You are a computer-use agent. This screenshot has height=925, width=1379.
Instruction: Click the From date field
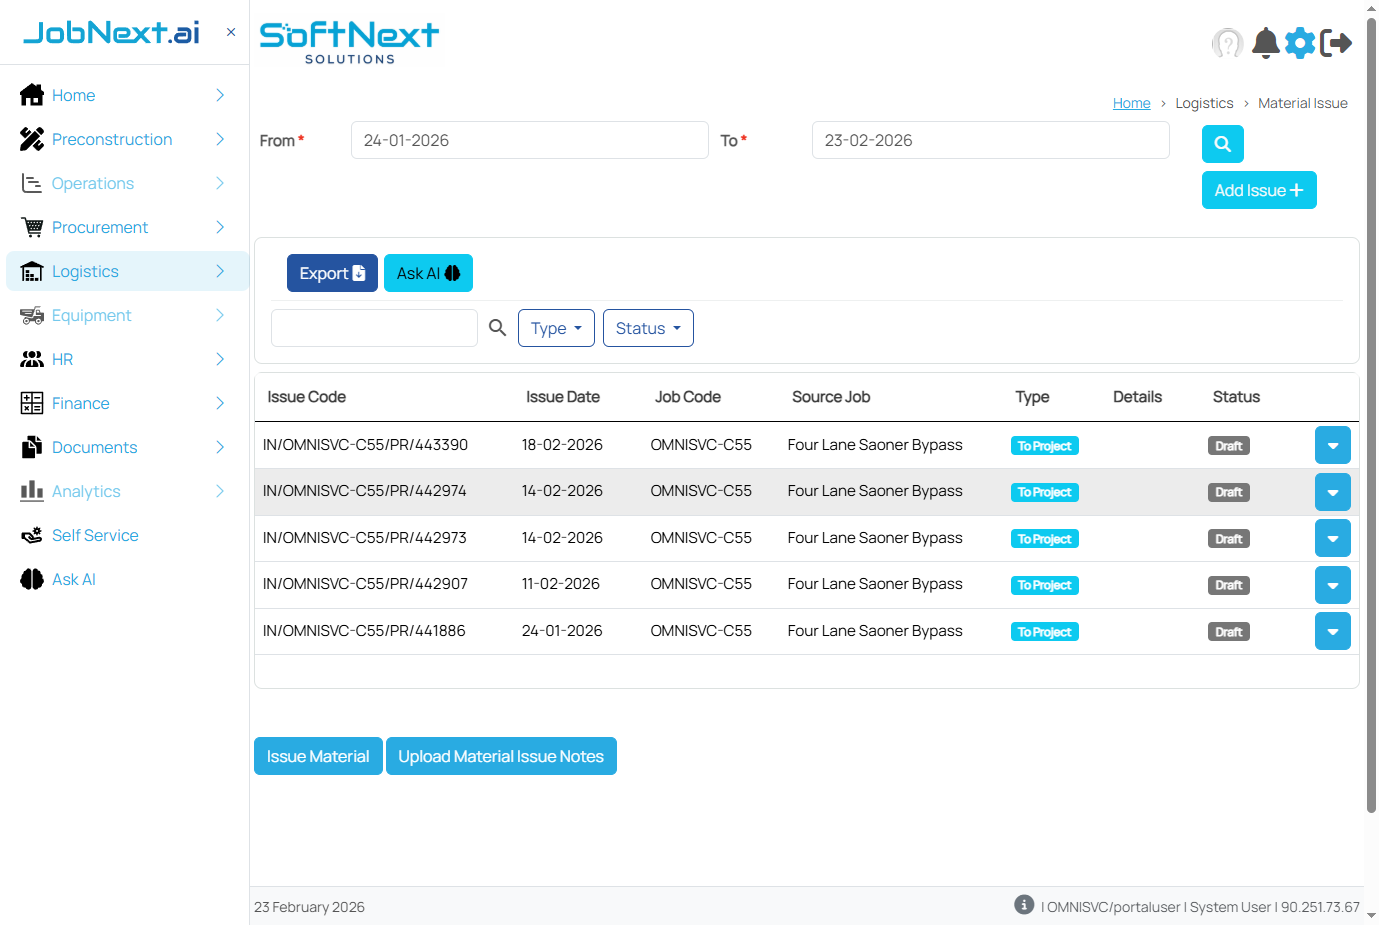coord(529,140)
